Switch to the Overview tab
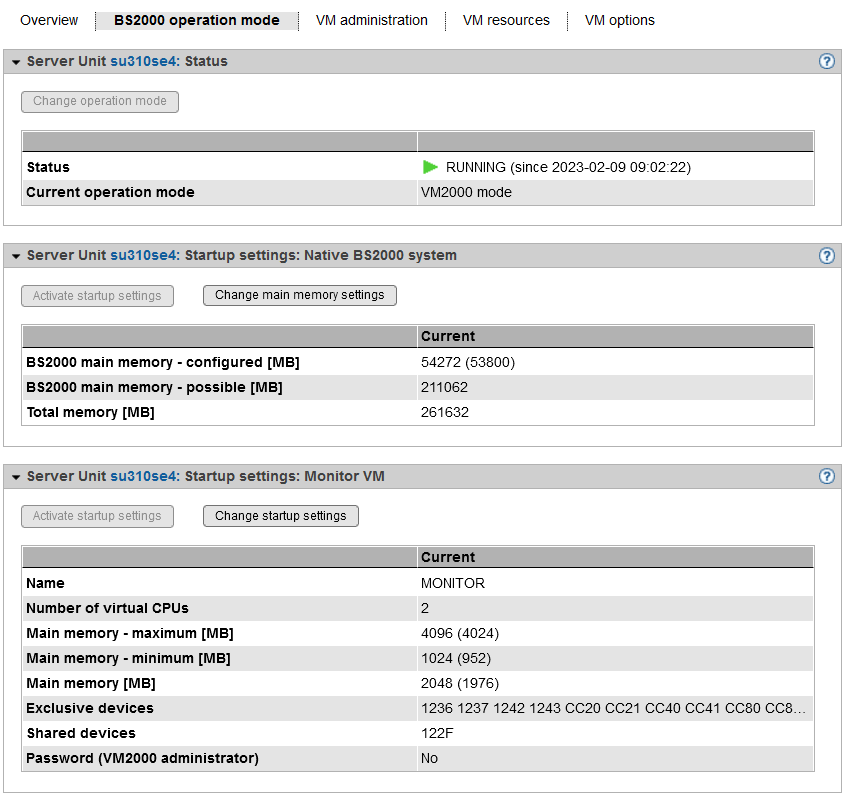Viewport: 848px width, 799px height. pos(49,20)
